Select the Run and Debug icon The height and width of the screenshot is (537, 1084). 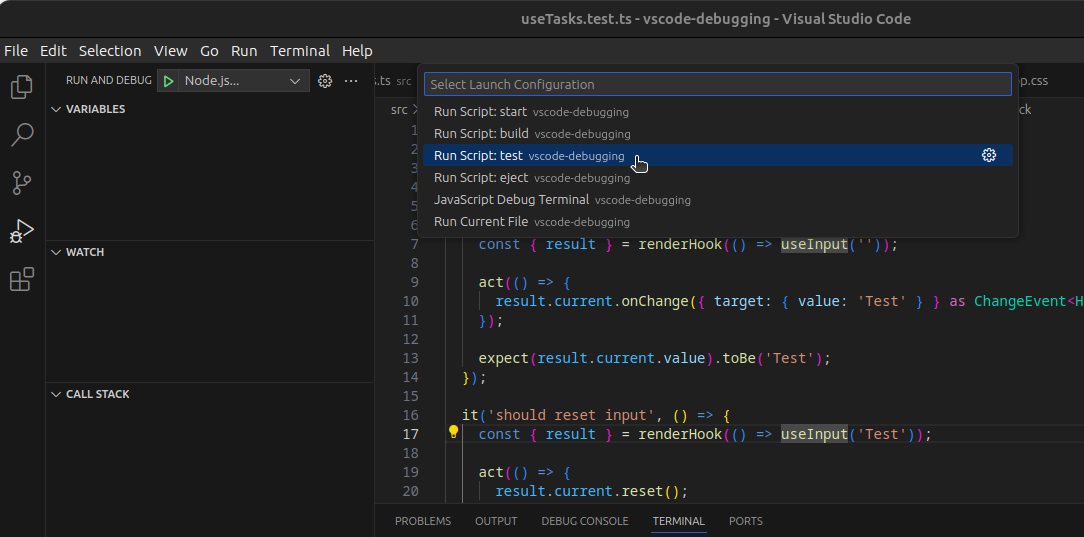22,231
